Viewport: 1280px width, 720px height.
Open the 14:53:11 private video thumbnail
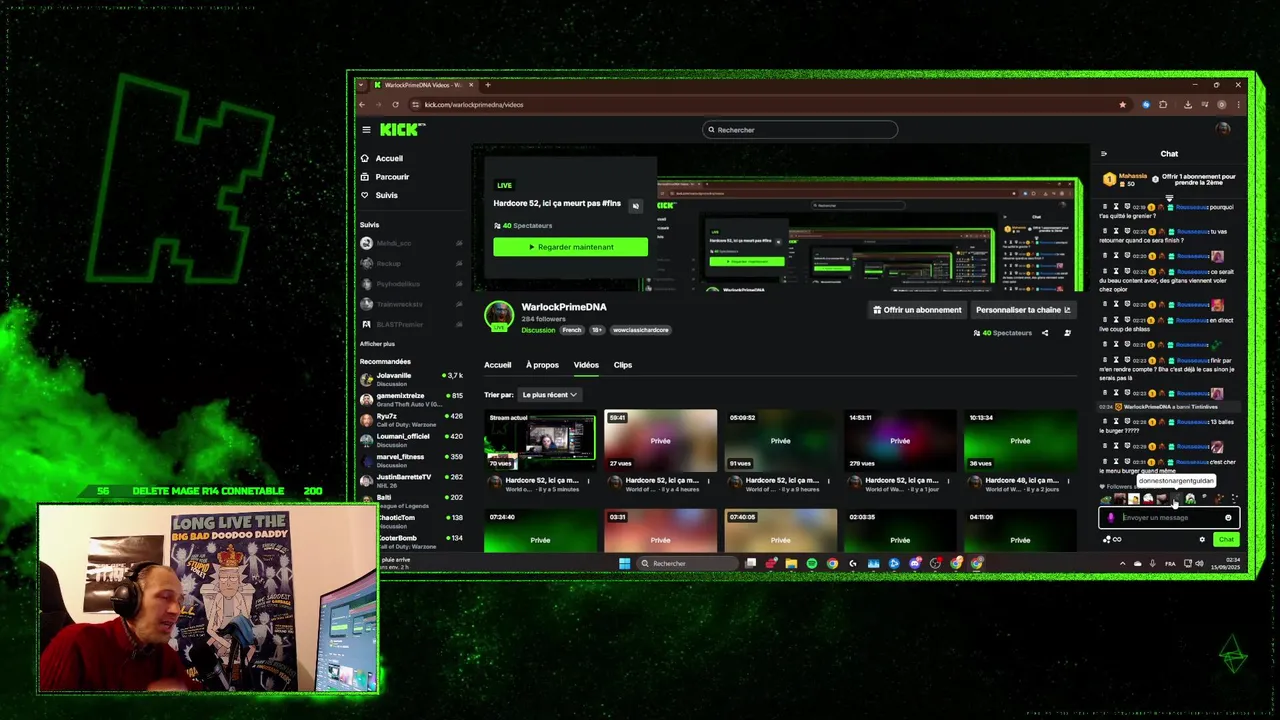pos(900,440)
